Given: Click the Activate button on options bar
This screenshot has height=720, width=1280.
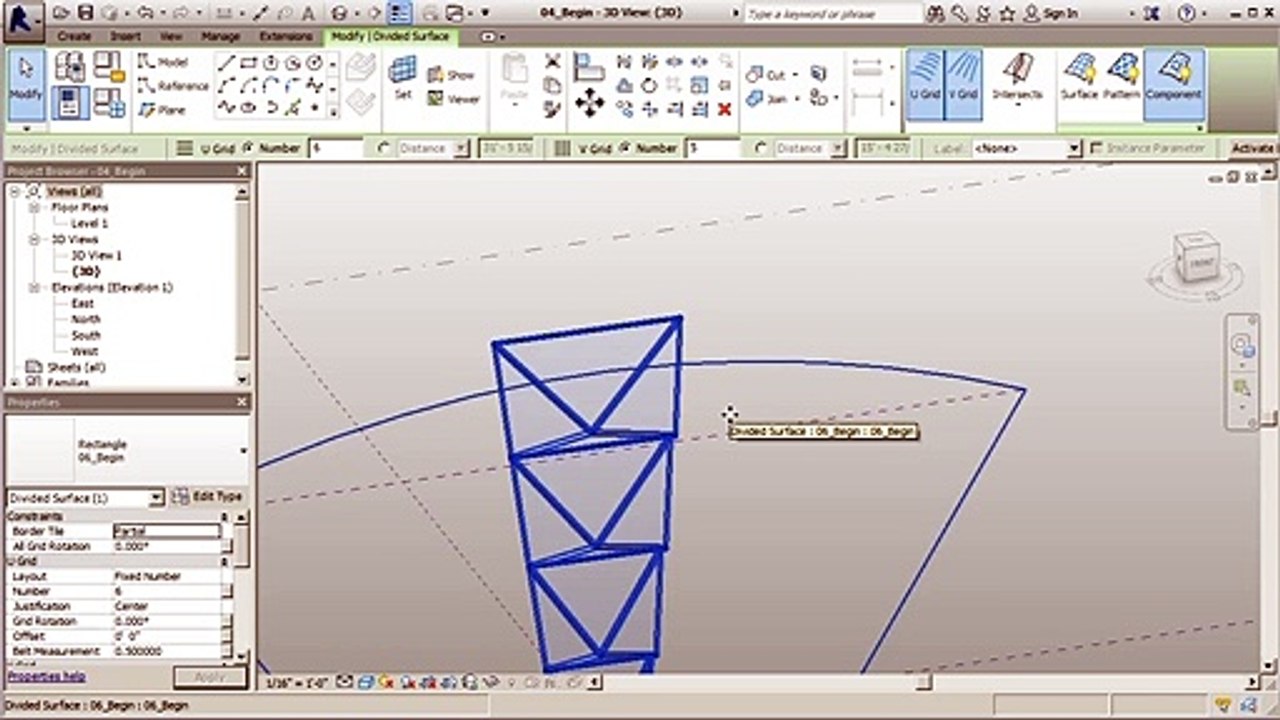Looking at the screenshot, I should click(1254, 148).
